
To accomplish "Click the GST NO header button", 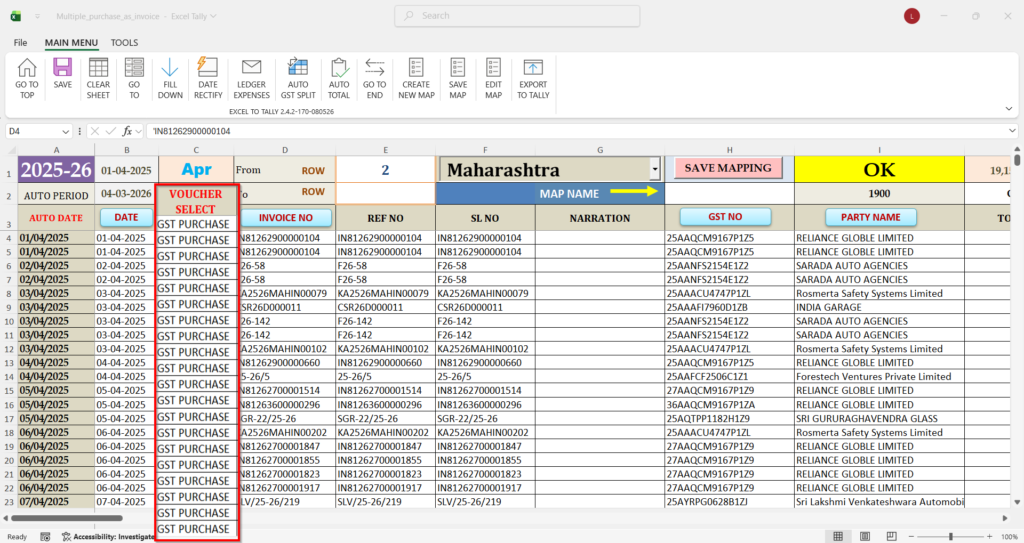I will 726,217.
